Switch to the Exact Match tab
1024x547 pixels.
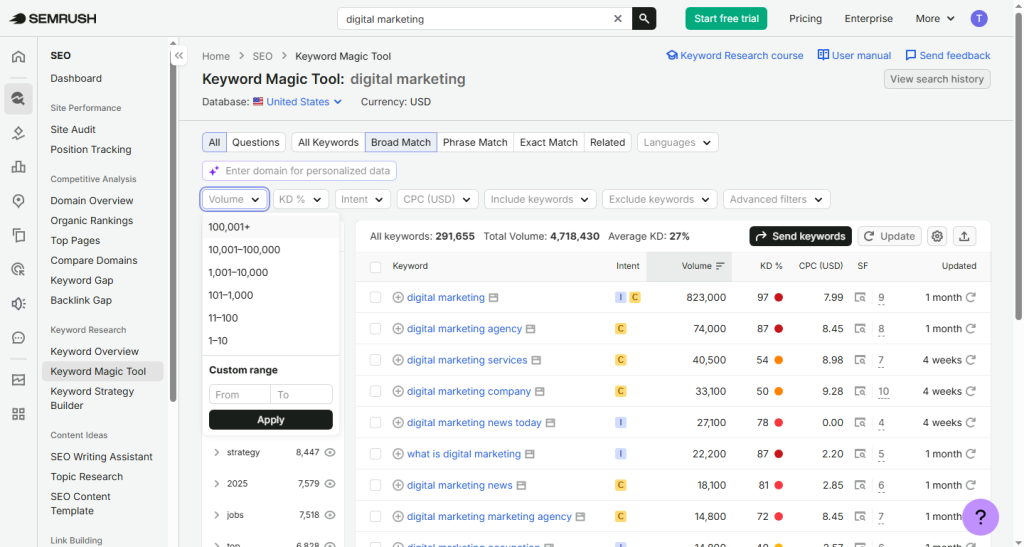(549, 142)
